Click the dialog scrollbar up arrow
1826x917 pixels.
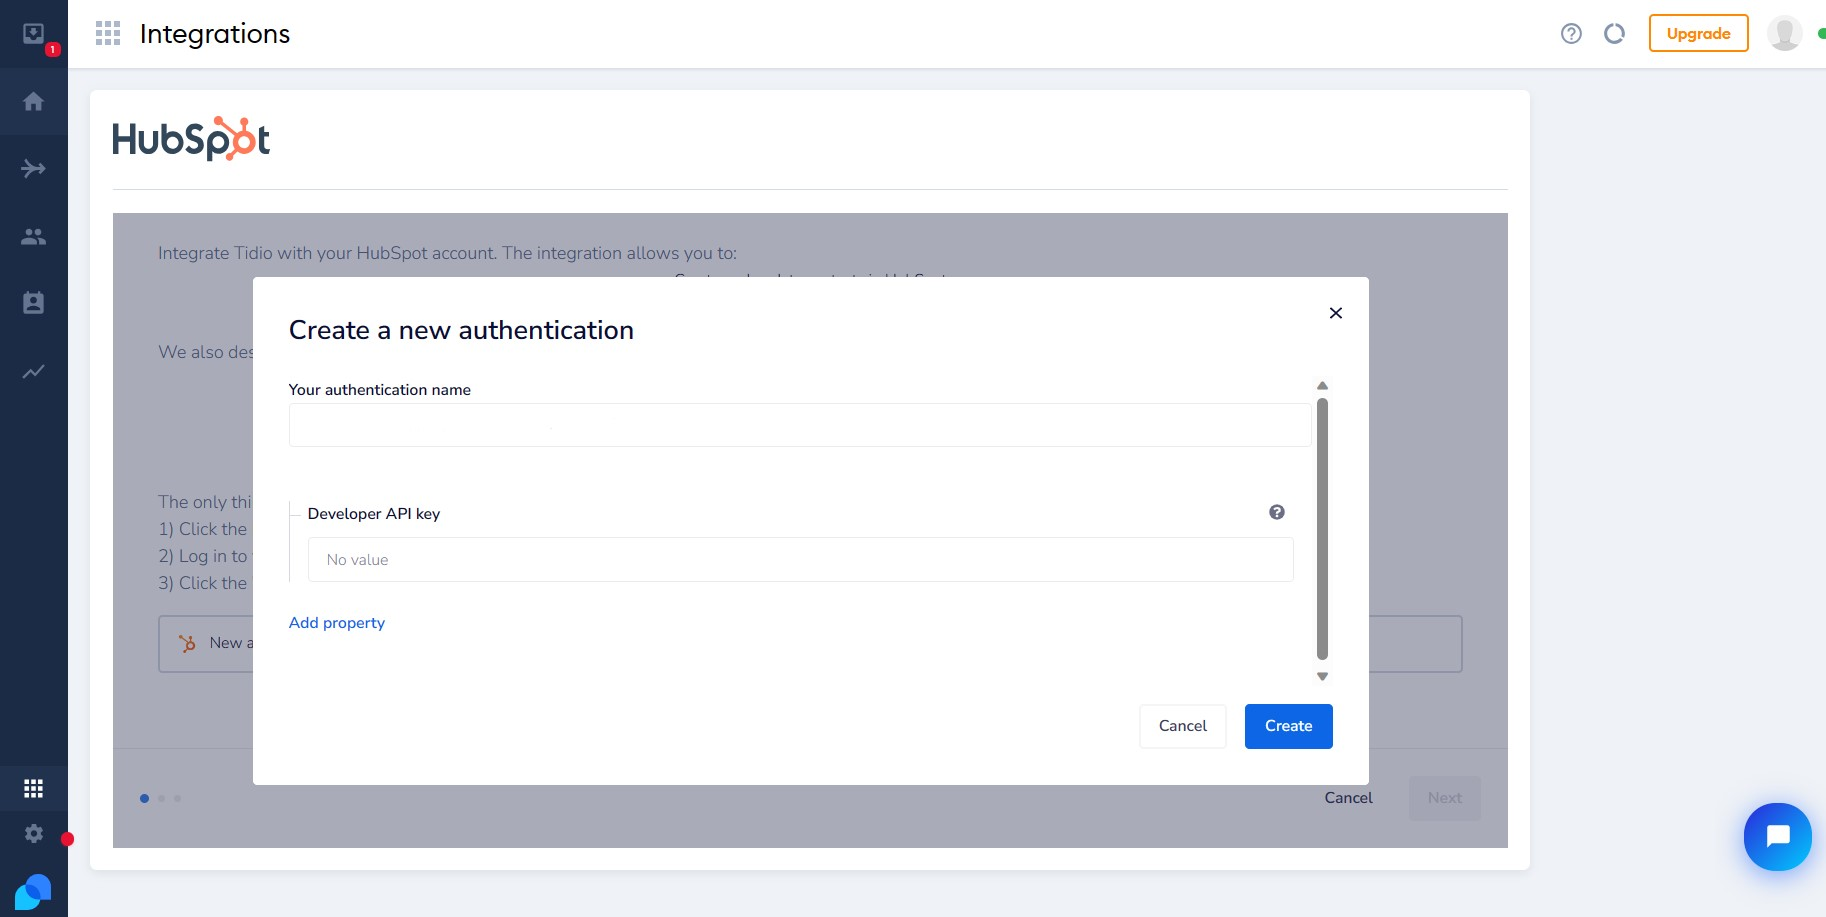(1322, 386)
